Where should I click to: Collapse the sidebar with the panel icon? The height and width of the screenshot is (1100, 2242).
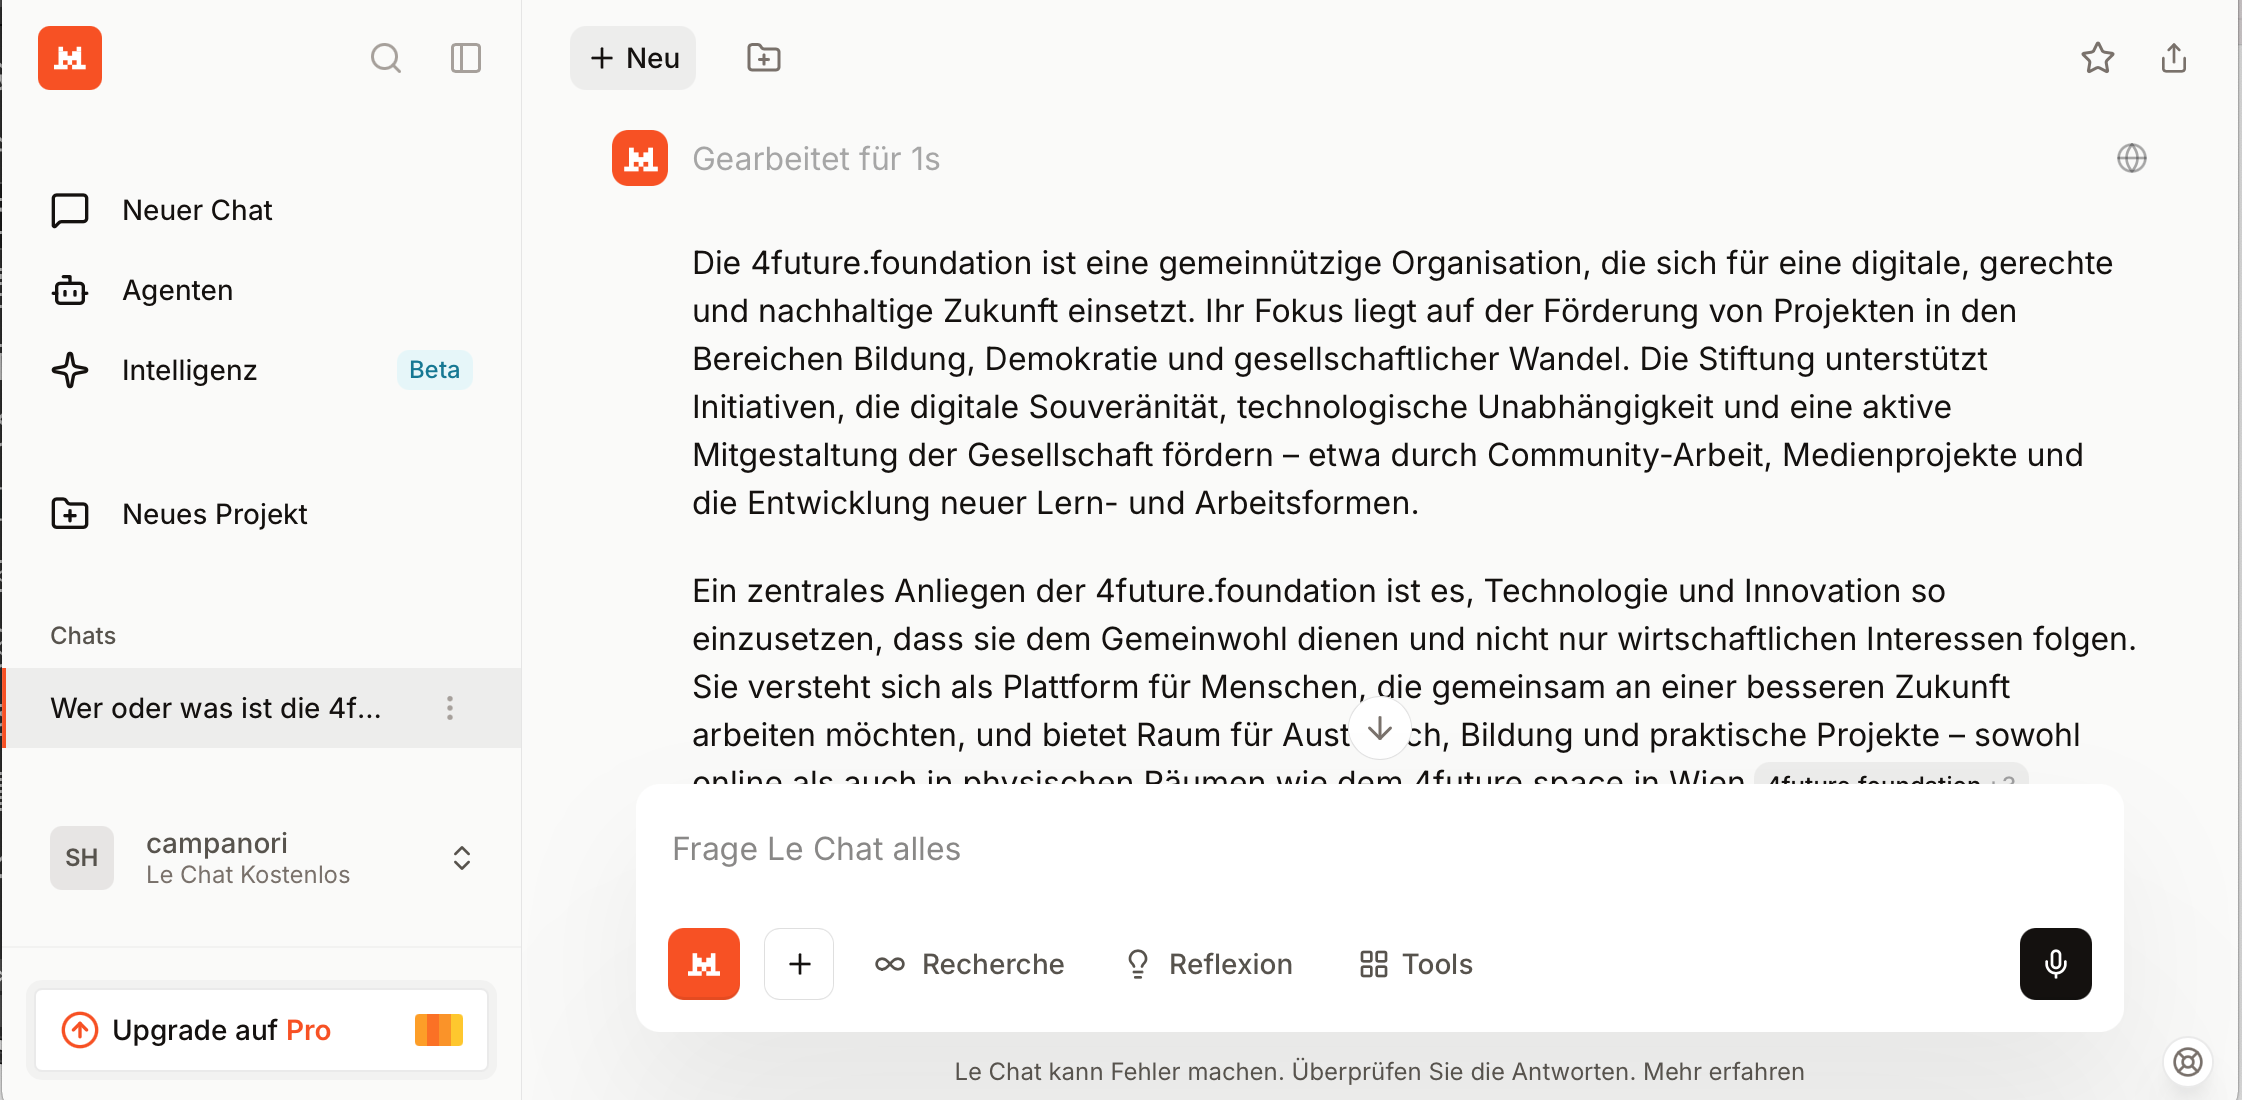[x=466, y=58]
